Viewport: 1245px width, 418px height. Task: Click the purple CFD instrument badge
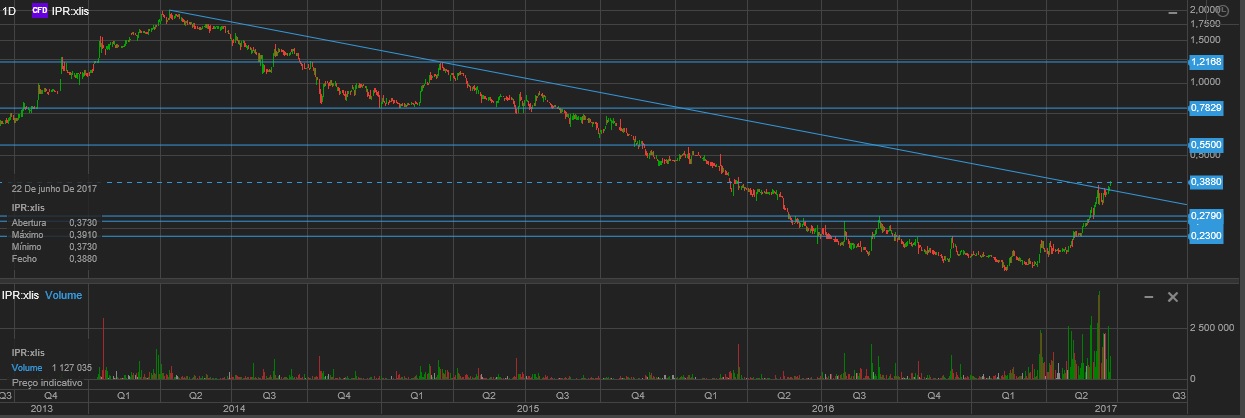[x=40, y=10]
